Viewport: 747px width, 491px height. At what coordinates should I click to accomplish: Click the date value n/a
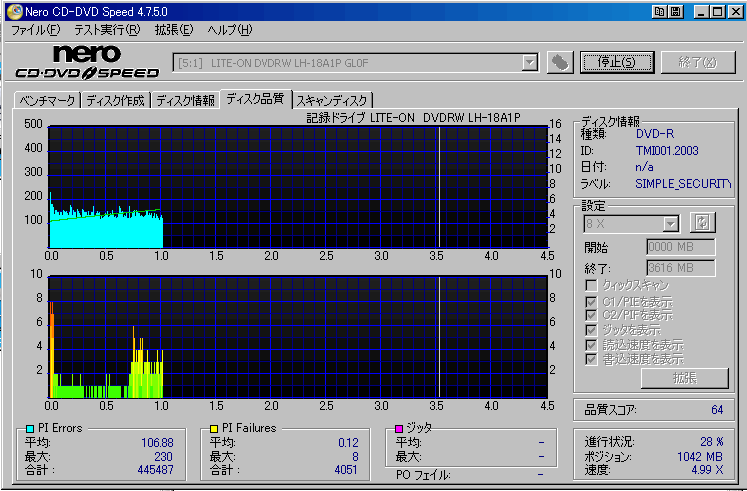644,167
